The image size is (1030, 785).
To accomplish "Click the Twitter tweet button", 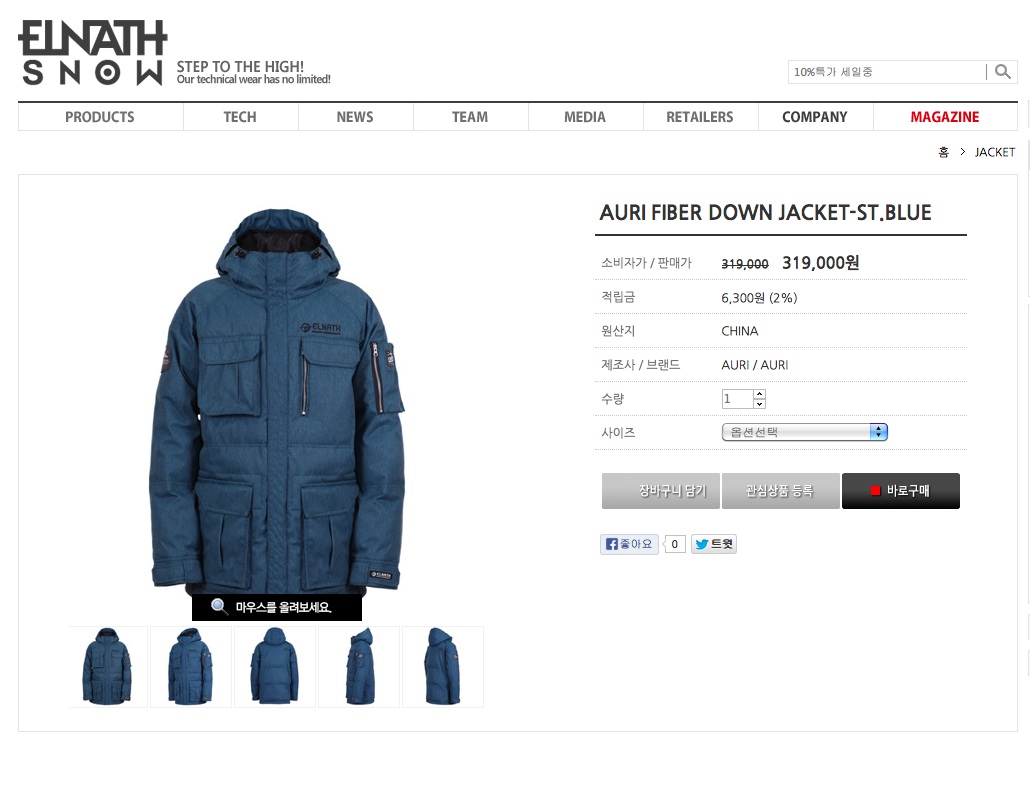I will coord(713,544).
